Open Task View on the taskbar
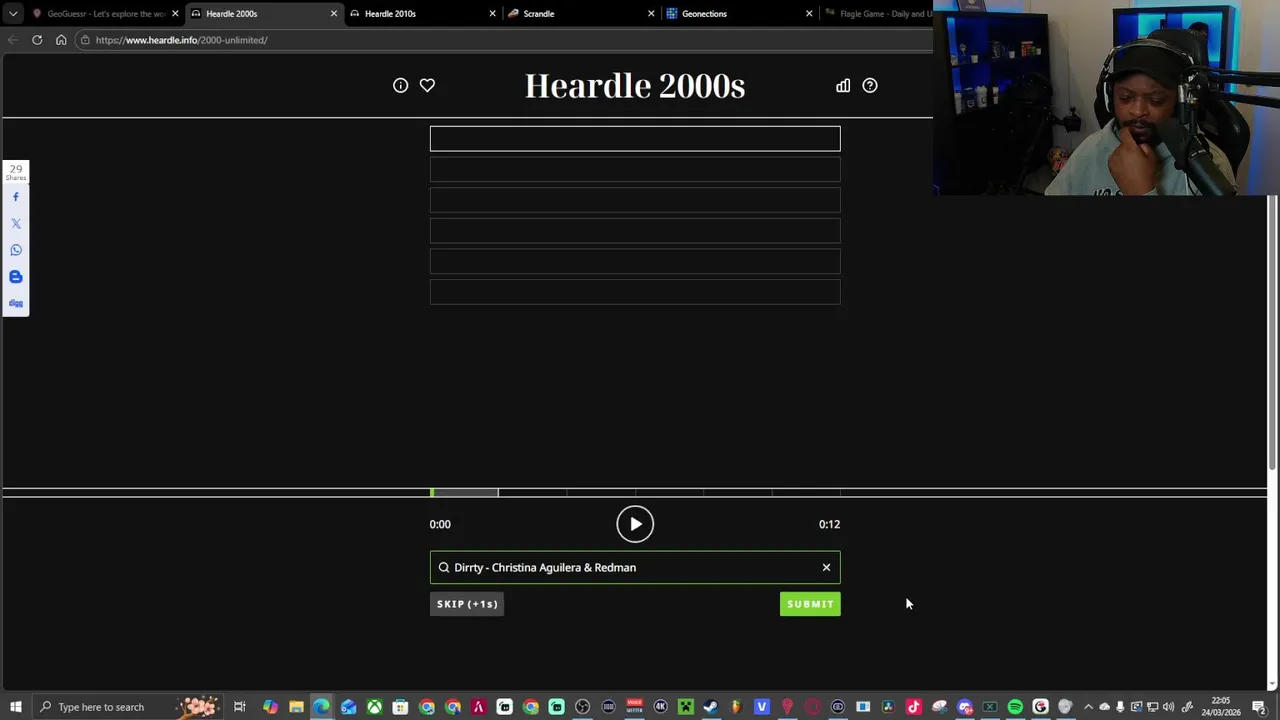The image size is (1280, 720). (240, 707)
